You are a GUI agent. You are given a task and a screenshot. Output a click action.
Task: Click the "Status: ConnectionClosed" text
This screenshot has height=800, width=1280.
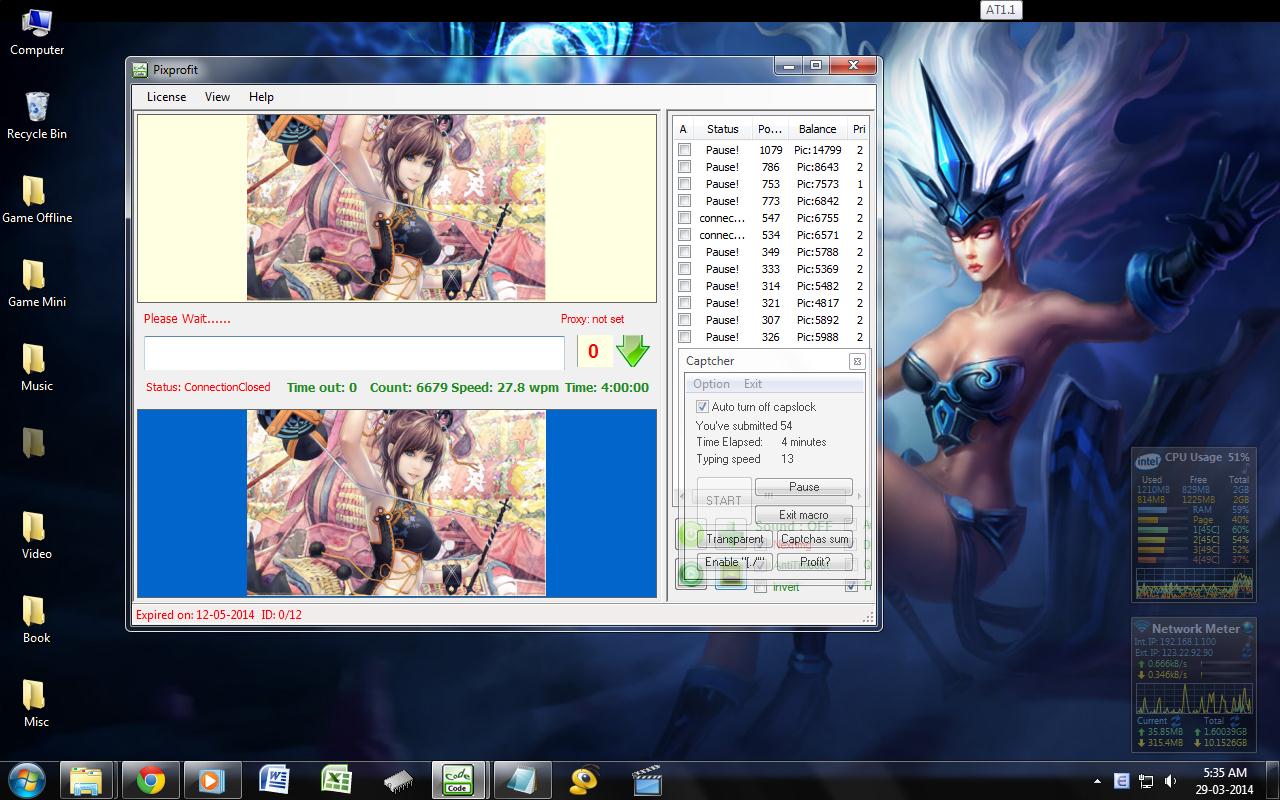pos(208,387)
